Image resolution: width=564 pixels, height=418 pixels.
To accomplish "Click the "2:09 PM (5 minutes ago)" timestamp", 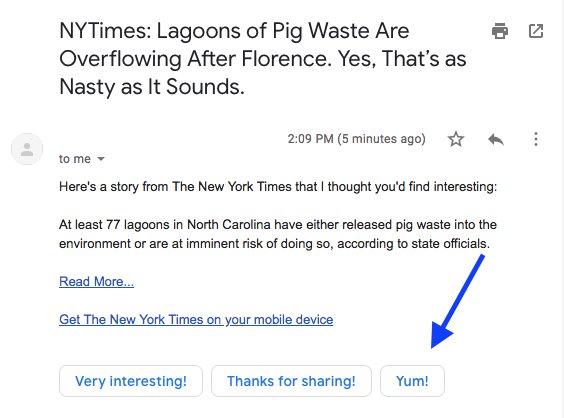I will 356,139.
